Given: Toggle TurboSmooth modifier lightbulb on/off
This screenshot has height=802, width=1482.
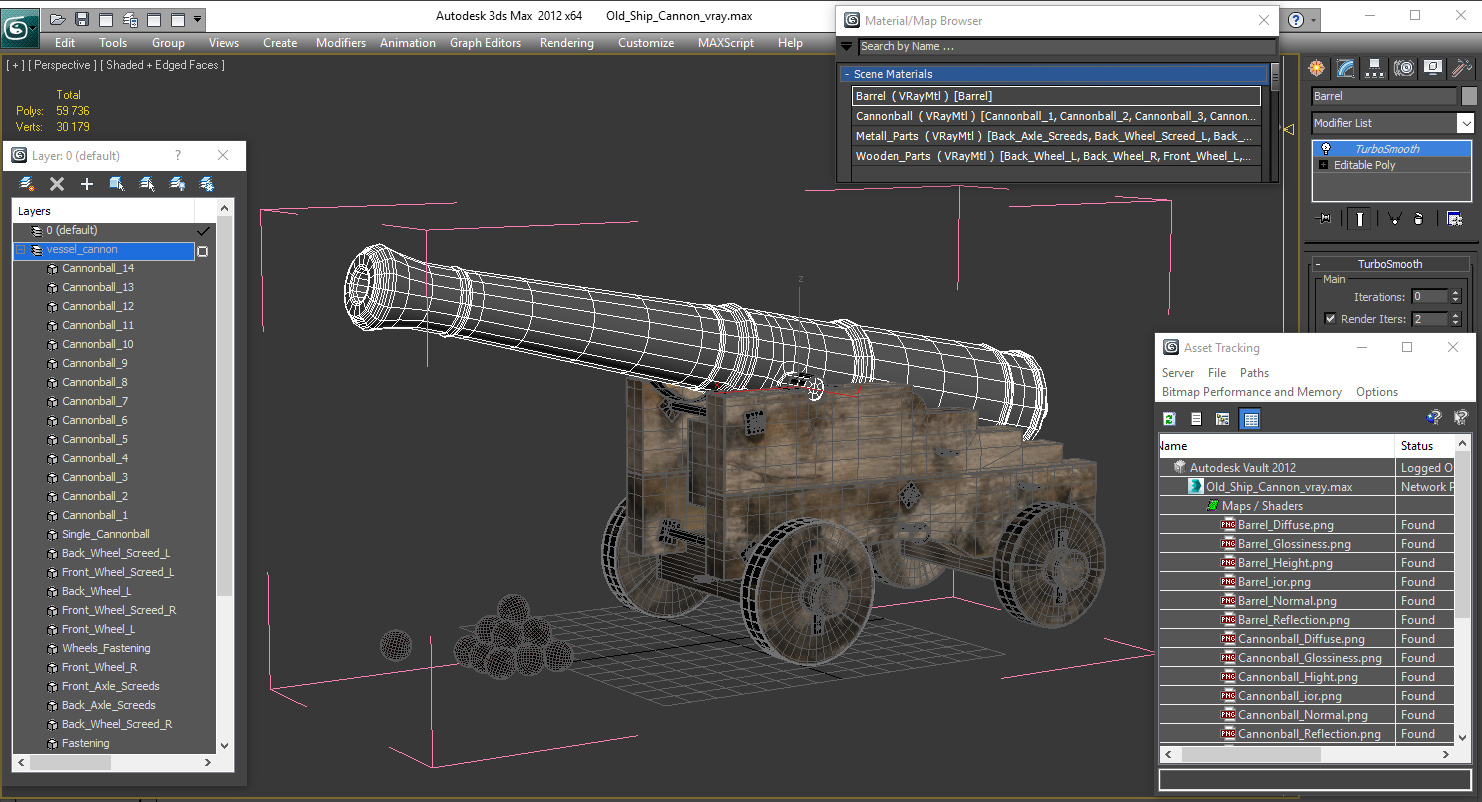Looking at the screenshot, I should pos(1325,149).
